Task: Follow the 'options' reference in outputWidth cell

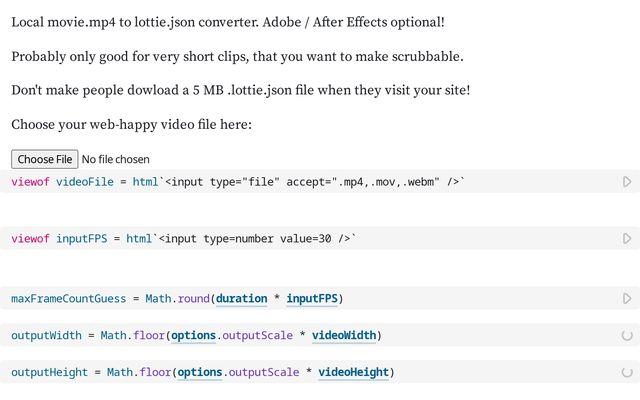Action: click(x=194, y=335)
